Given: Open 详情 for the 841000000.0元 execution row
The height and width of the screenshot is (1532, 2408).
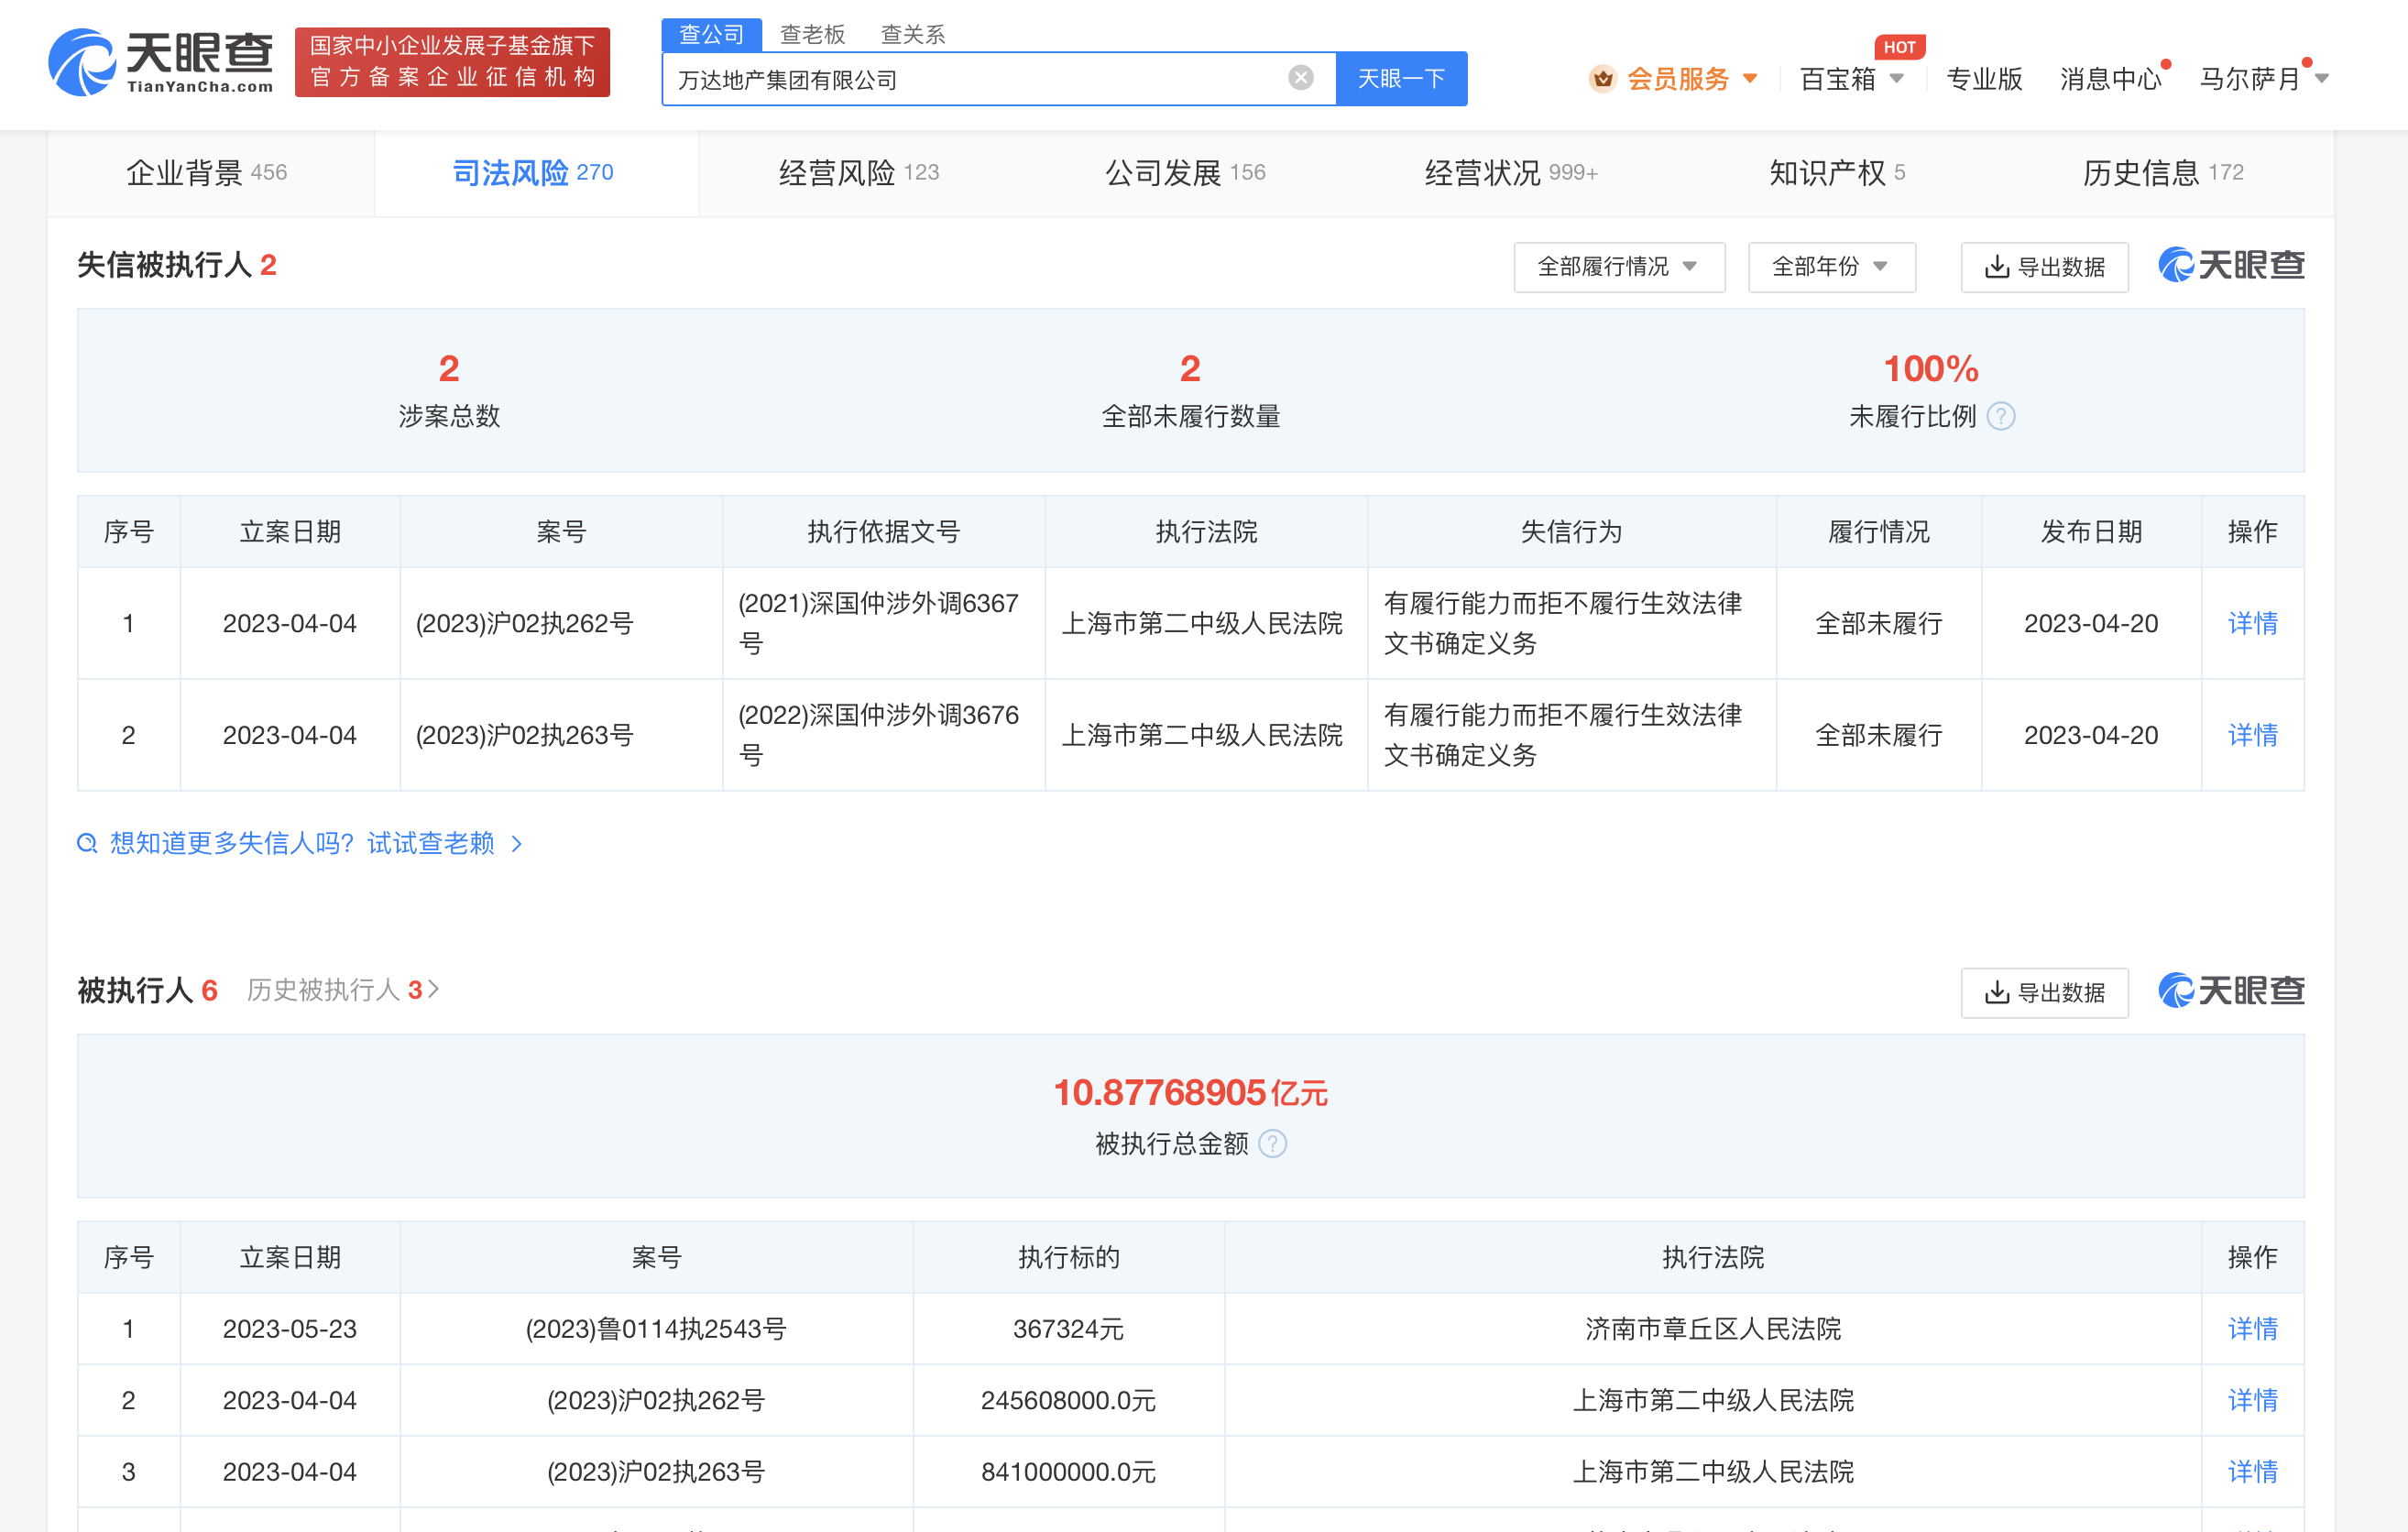Looking at the screenshot, I should [x=2252, y=1471].
